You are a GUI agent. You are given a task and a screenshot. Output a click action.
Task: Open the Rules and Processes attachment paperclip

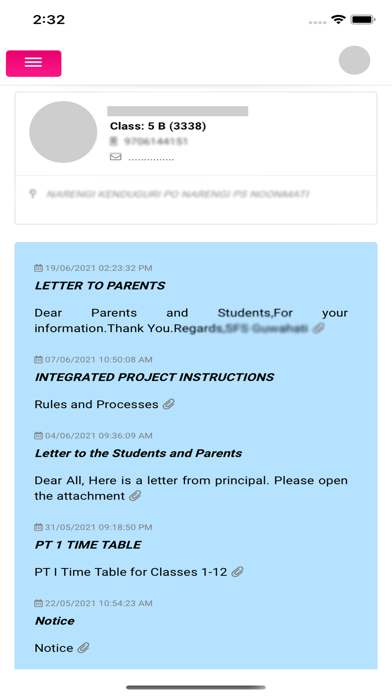[168, 404]
